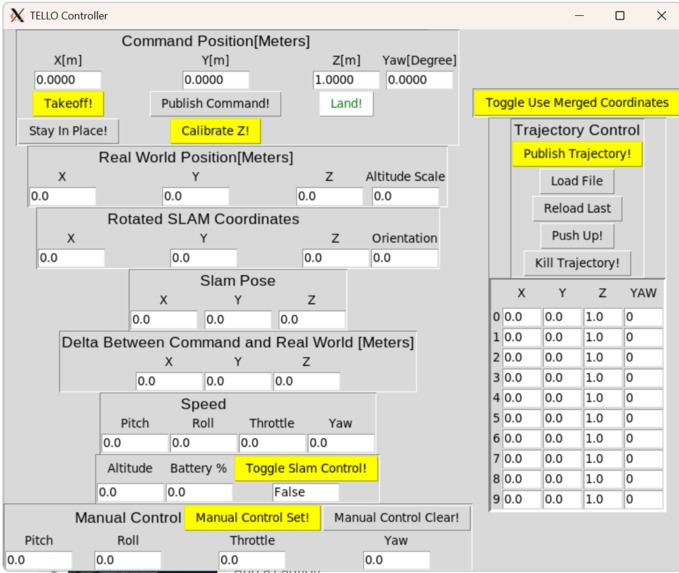This screenshot has height=573, width=679.
Task: Click the Publish Command! button
Action: tap(215, 104)
